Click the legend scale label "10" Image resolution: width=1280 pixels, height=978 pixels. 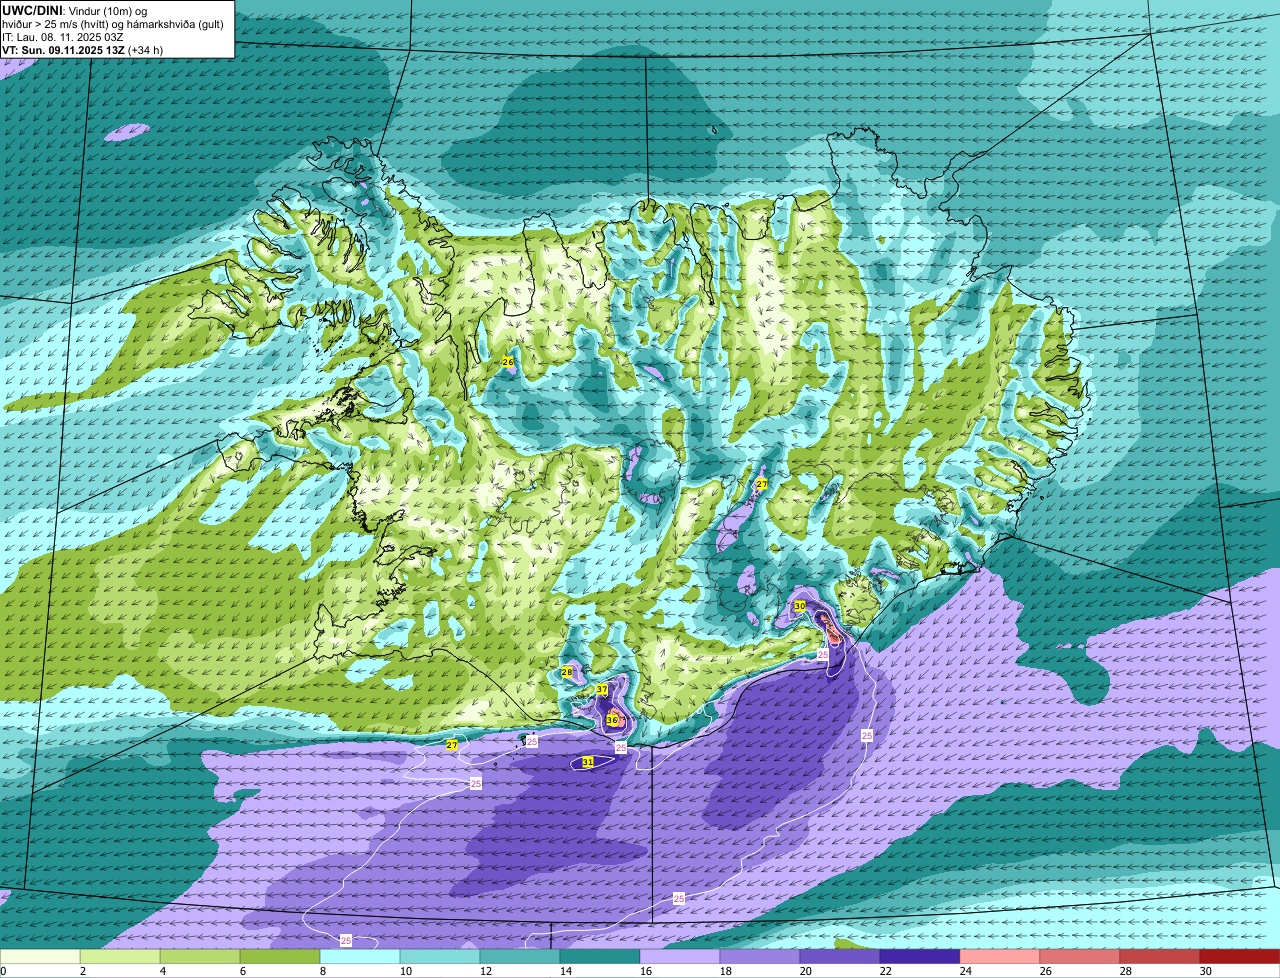coord(406,971)
